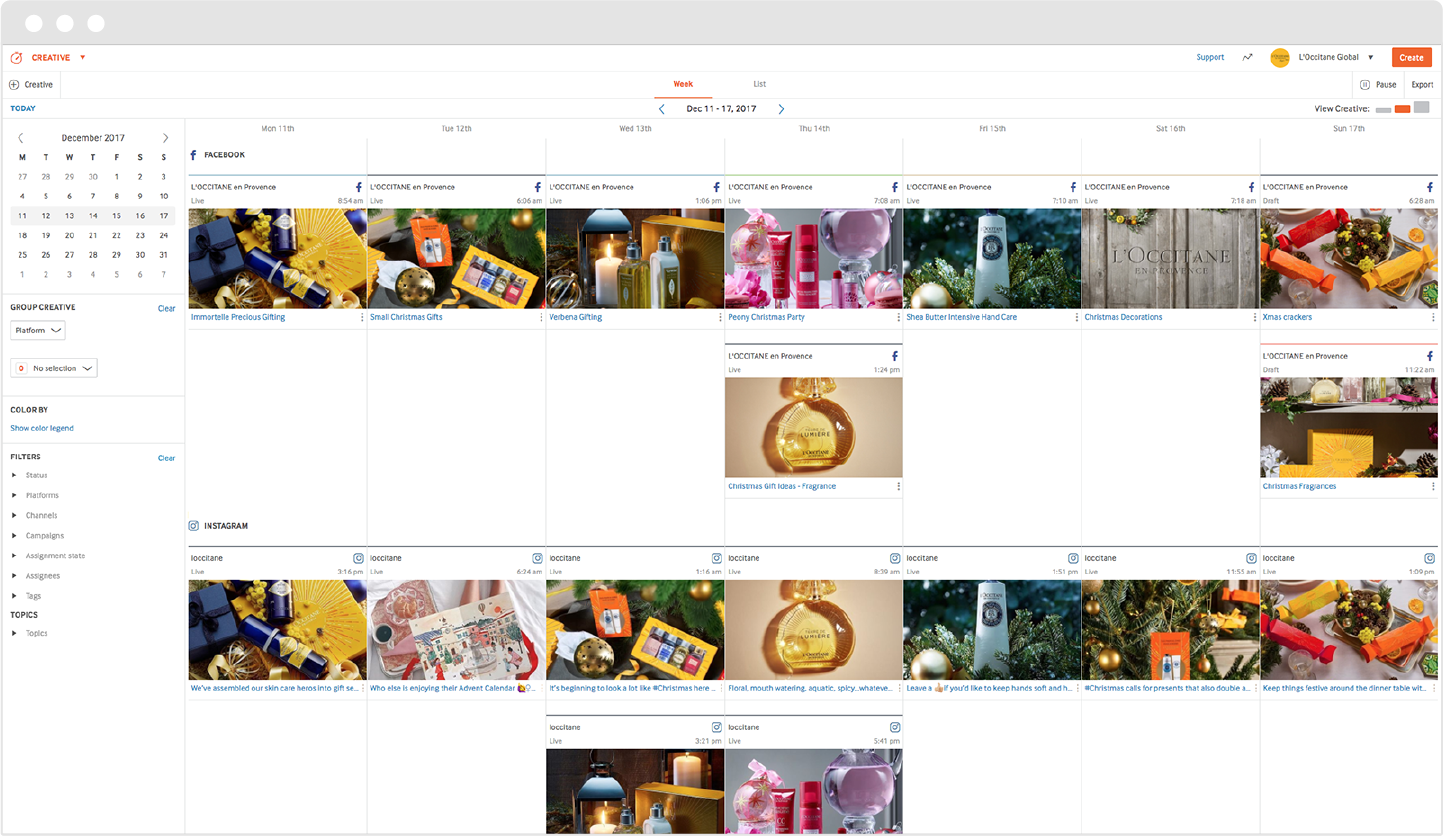Click the Creative compass logo icon
Screen dimensions: 1443x836
click(16, 58)
